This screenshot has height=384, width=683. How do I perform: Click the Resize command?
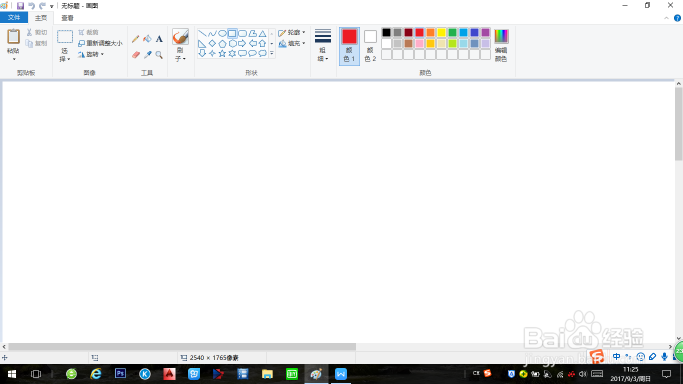point(100,43)
